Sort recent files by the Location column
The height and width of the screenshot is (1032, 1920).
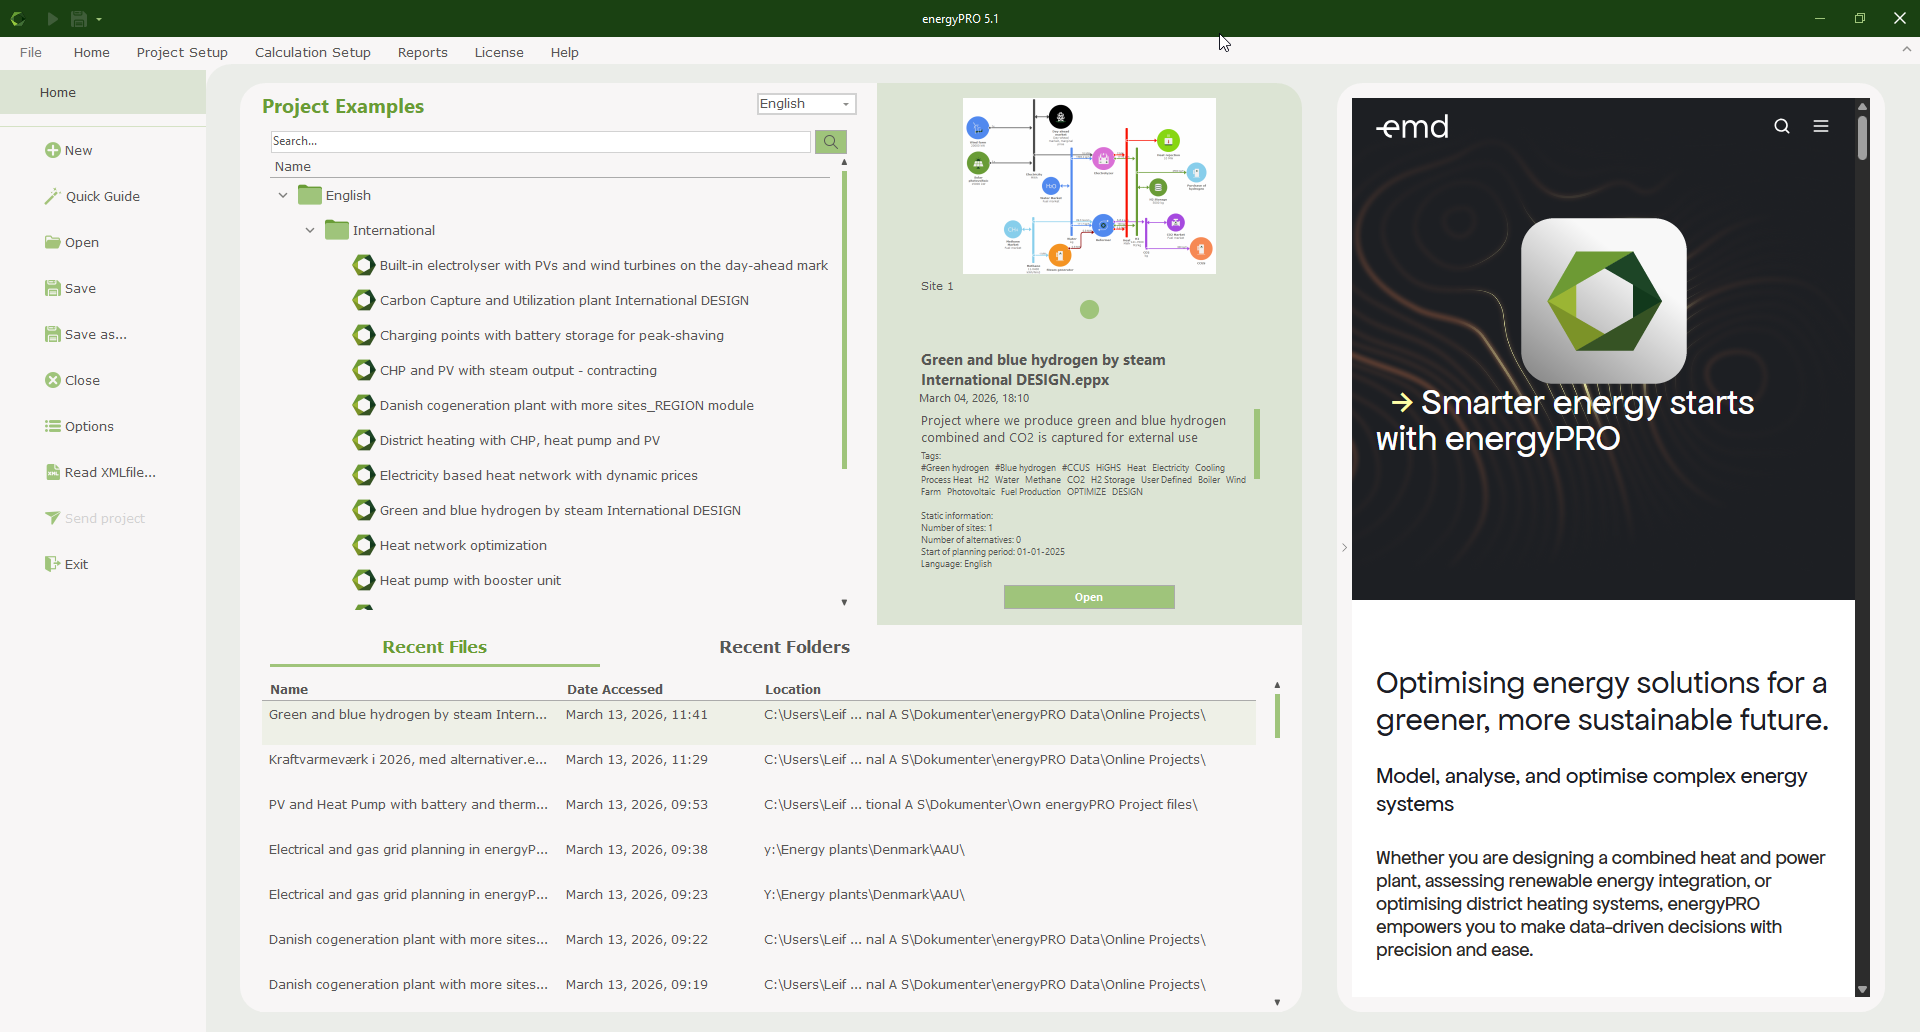(x=793, y=689)
